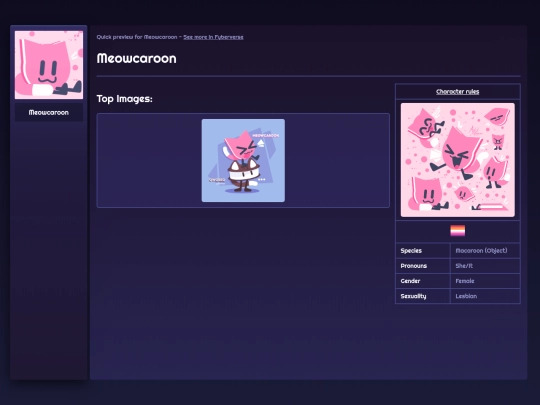Click the Sexuality label cell
This screenshot has height=405, width=540.
click(x=423, y=296)
